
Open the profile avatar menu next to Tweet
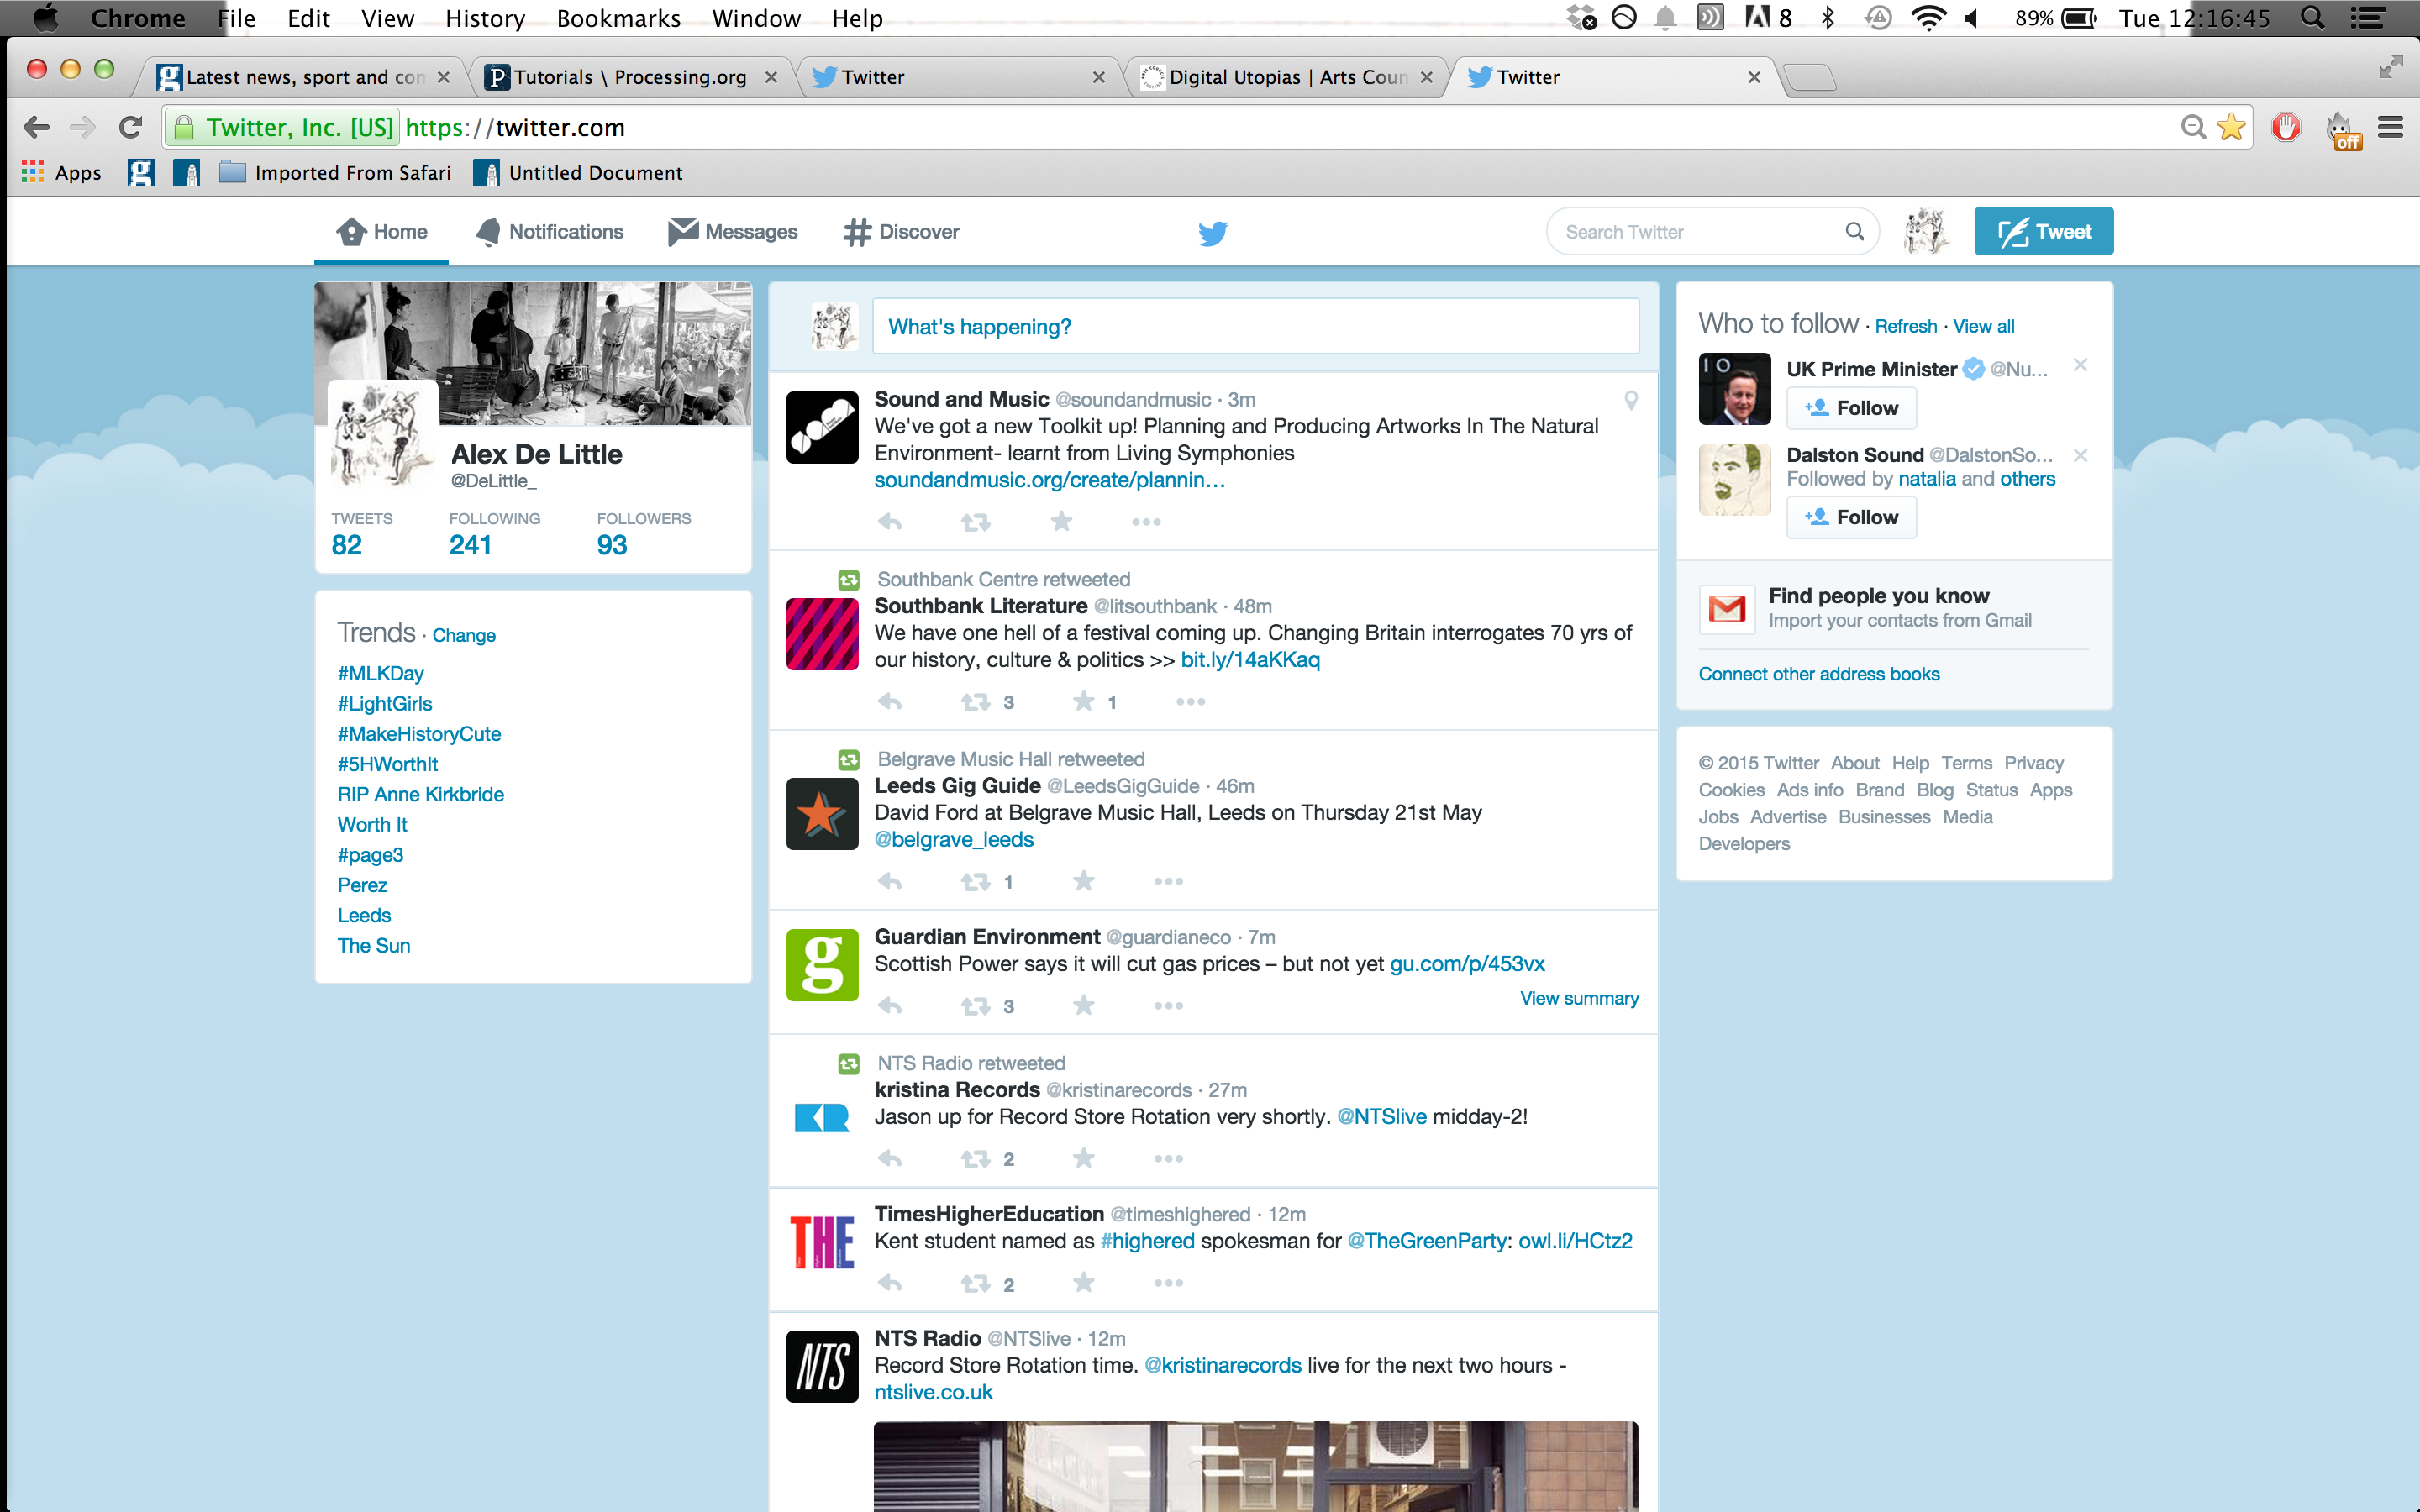(x=1925, y=232)
